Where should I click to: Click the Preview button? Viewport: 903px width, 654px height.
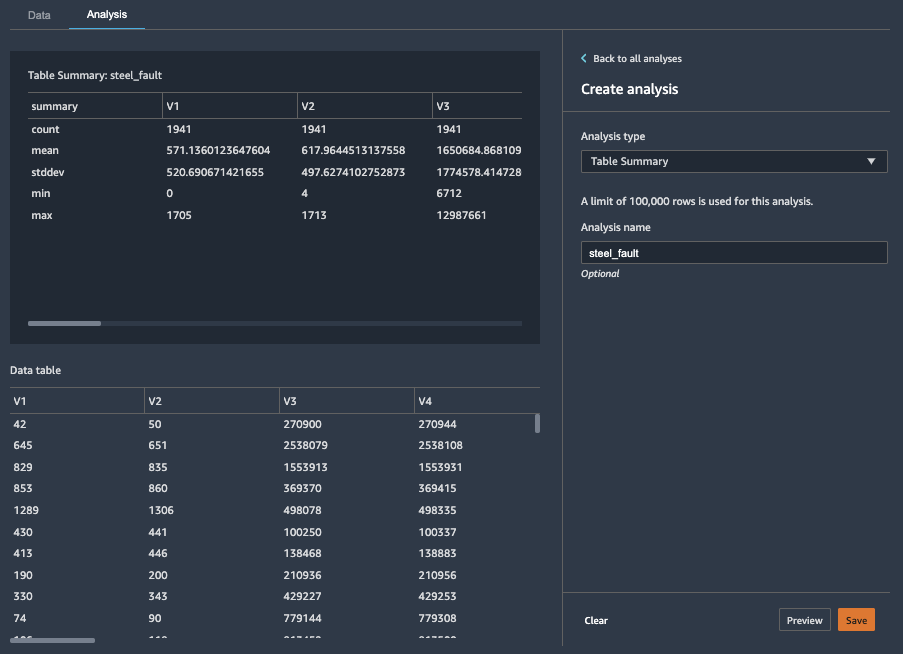coord(804,620)
